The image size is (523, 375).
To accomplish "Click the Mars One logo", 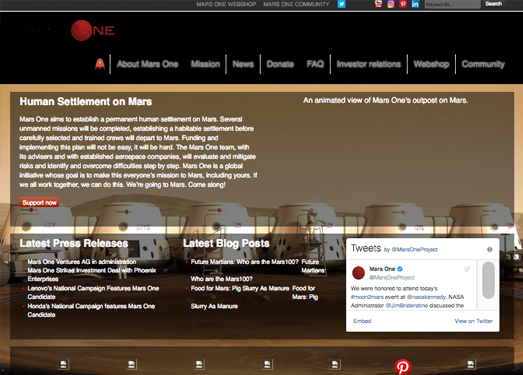I will (67, 30).
